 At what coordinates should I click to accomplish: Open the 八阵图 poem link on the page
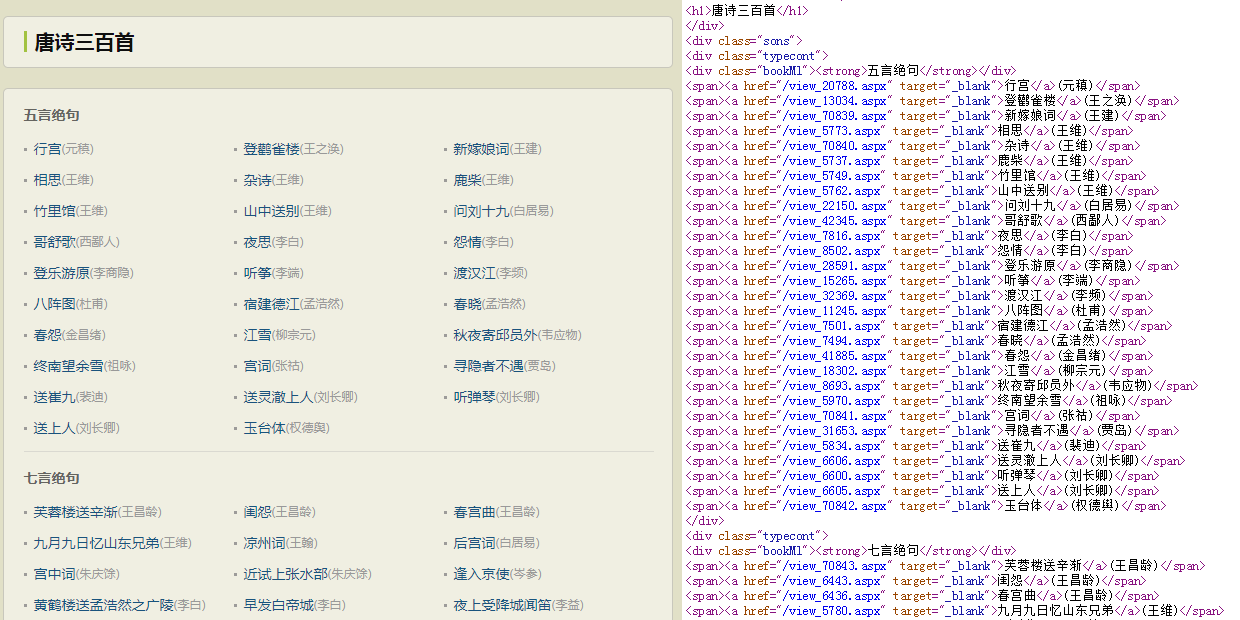[55, 304]
